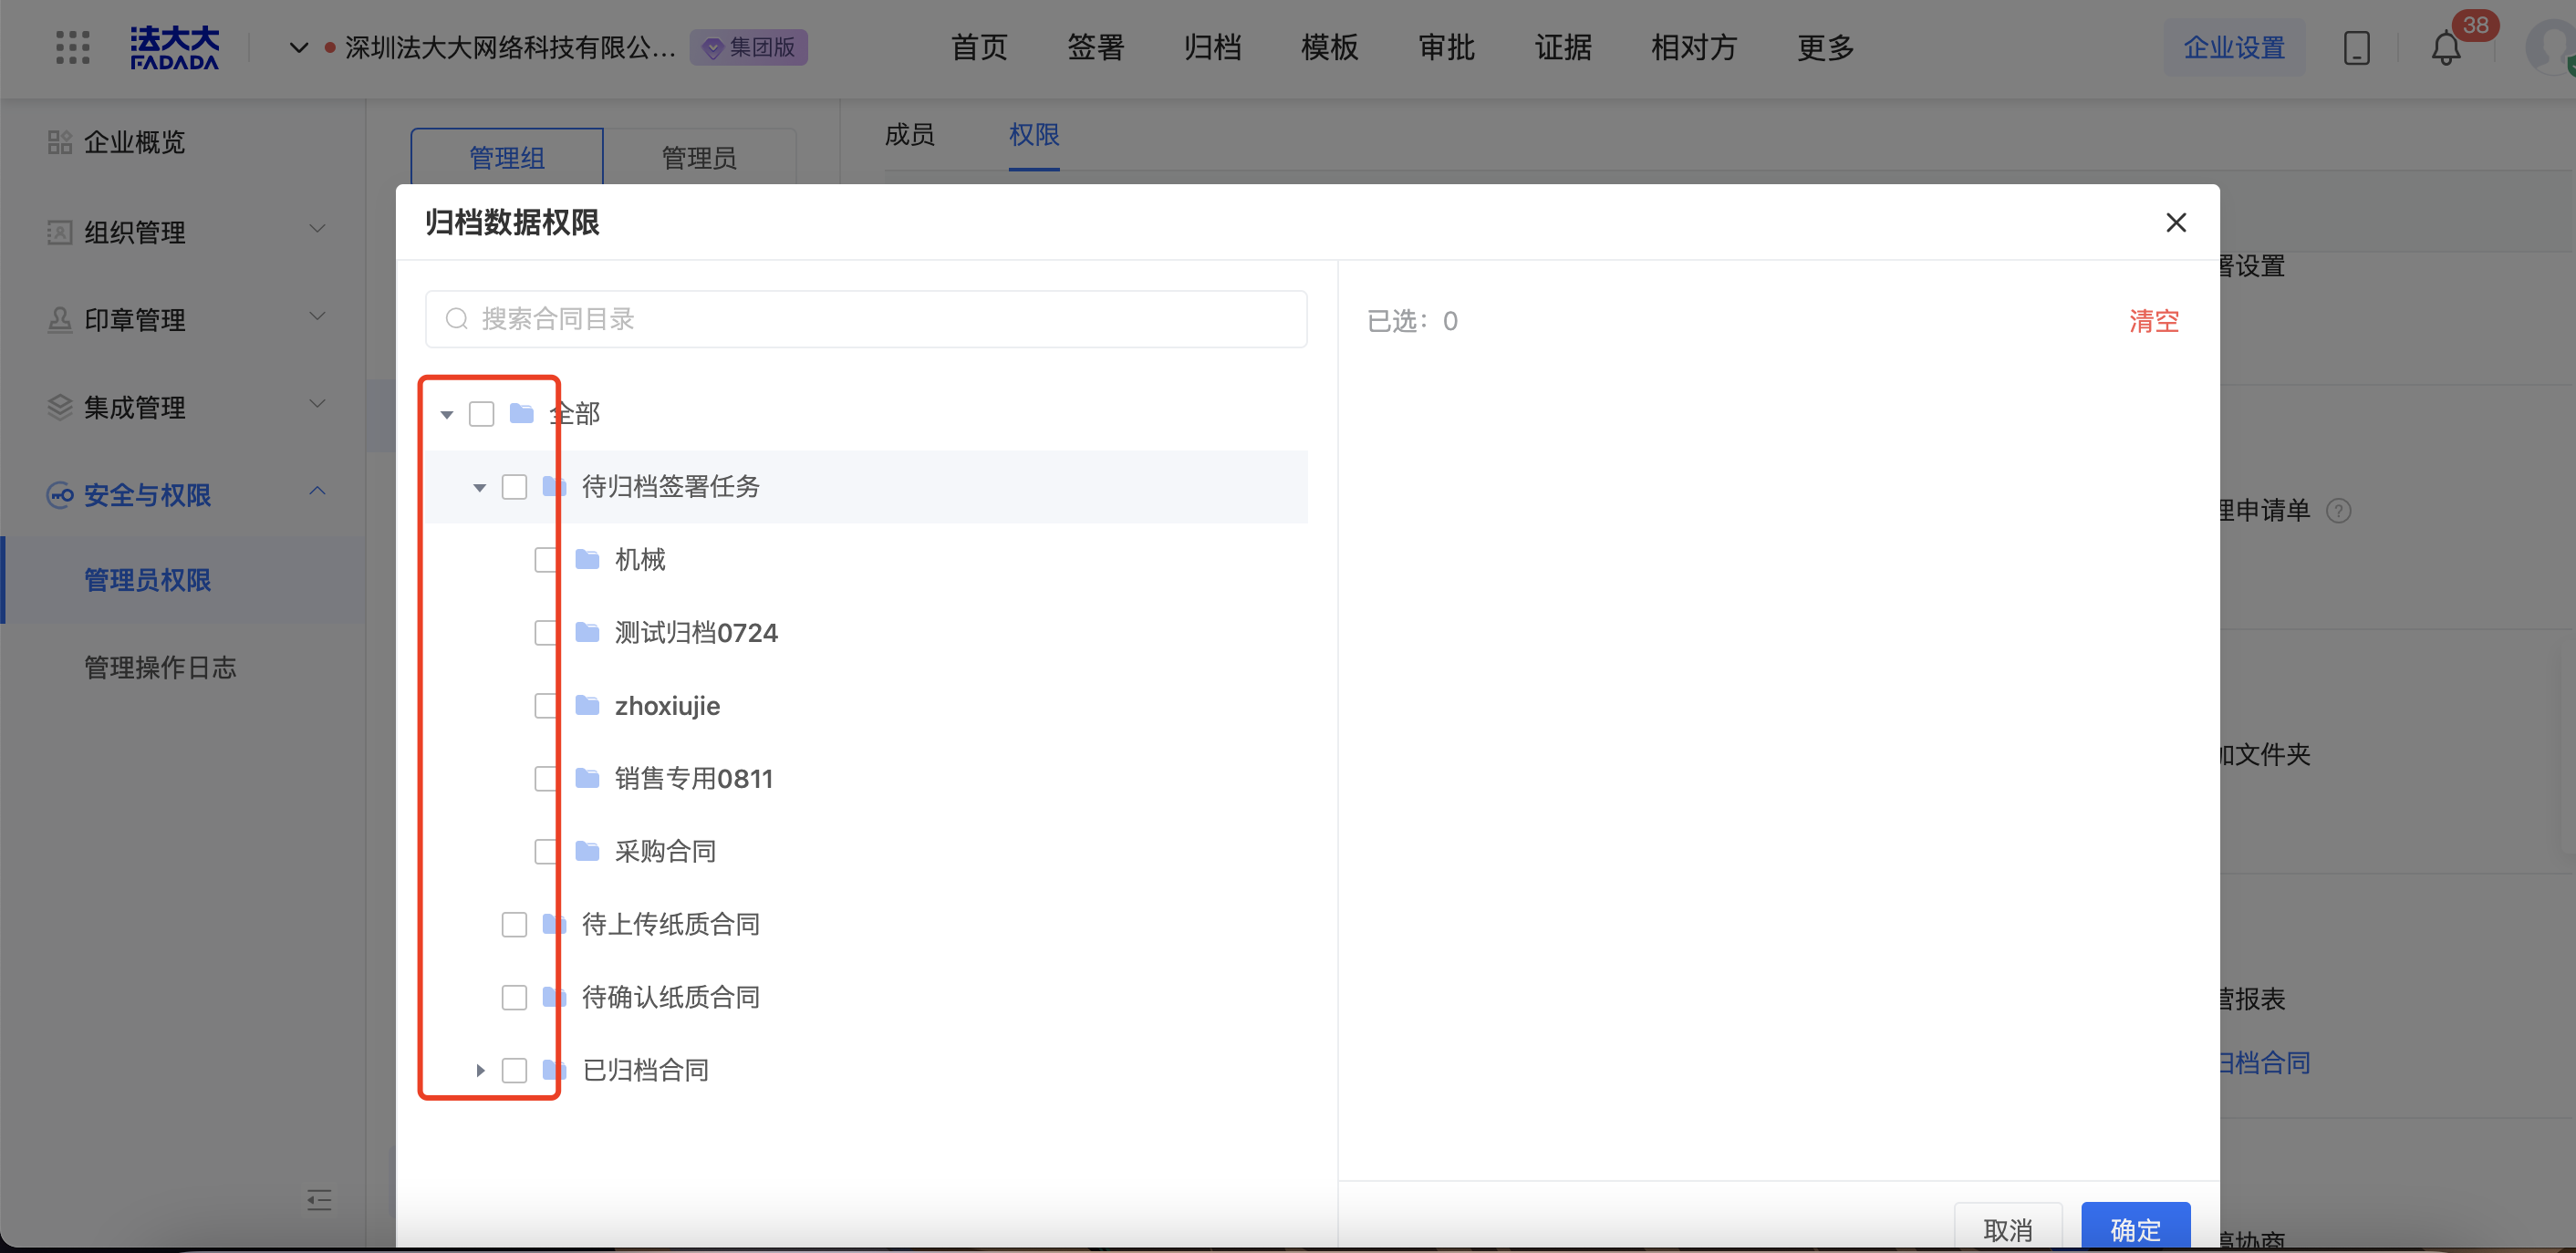Expand the 组织管理 sidebar chevron
The image size is (2576, 1253).
[318, 229]
